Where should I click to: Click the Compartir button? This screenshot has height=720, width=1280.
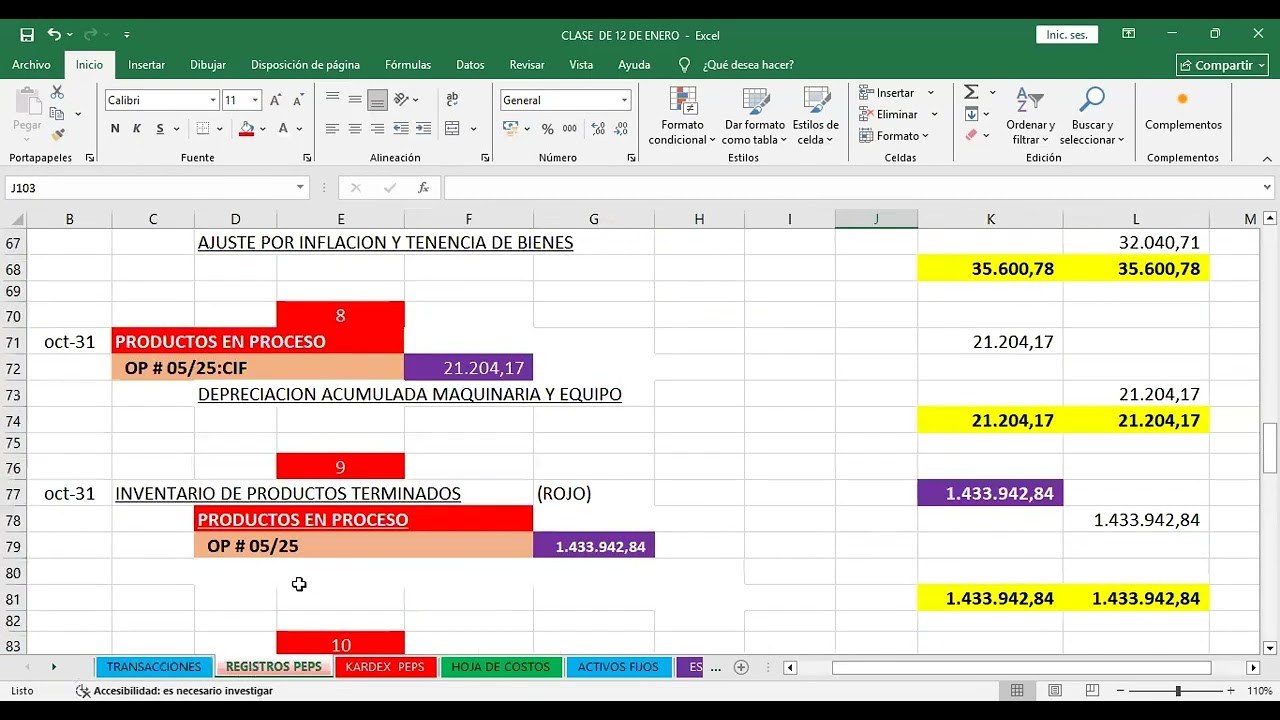pos(1222,65)
